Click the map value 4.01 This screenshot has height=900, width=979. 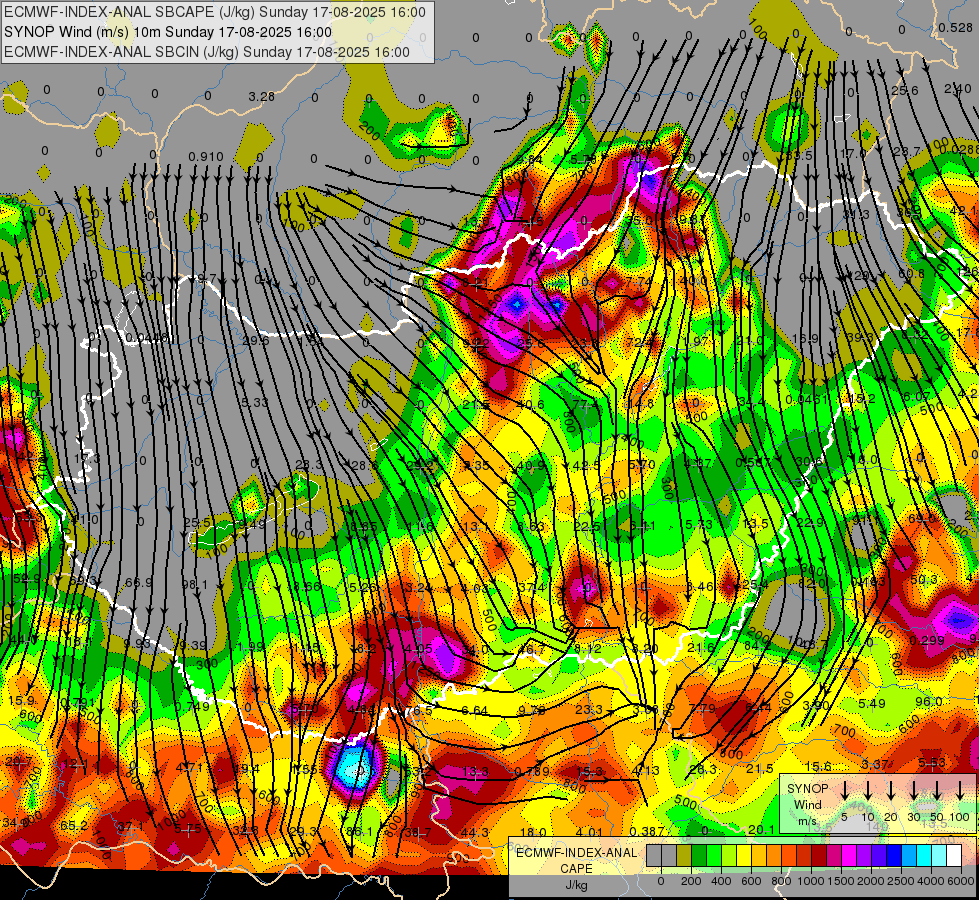[x=589, y=832]
